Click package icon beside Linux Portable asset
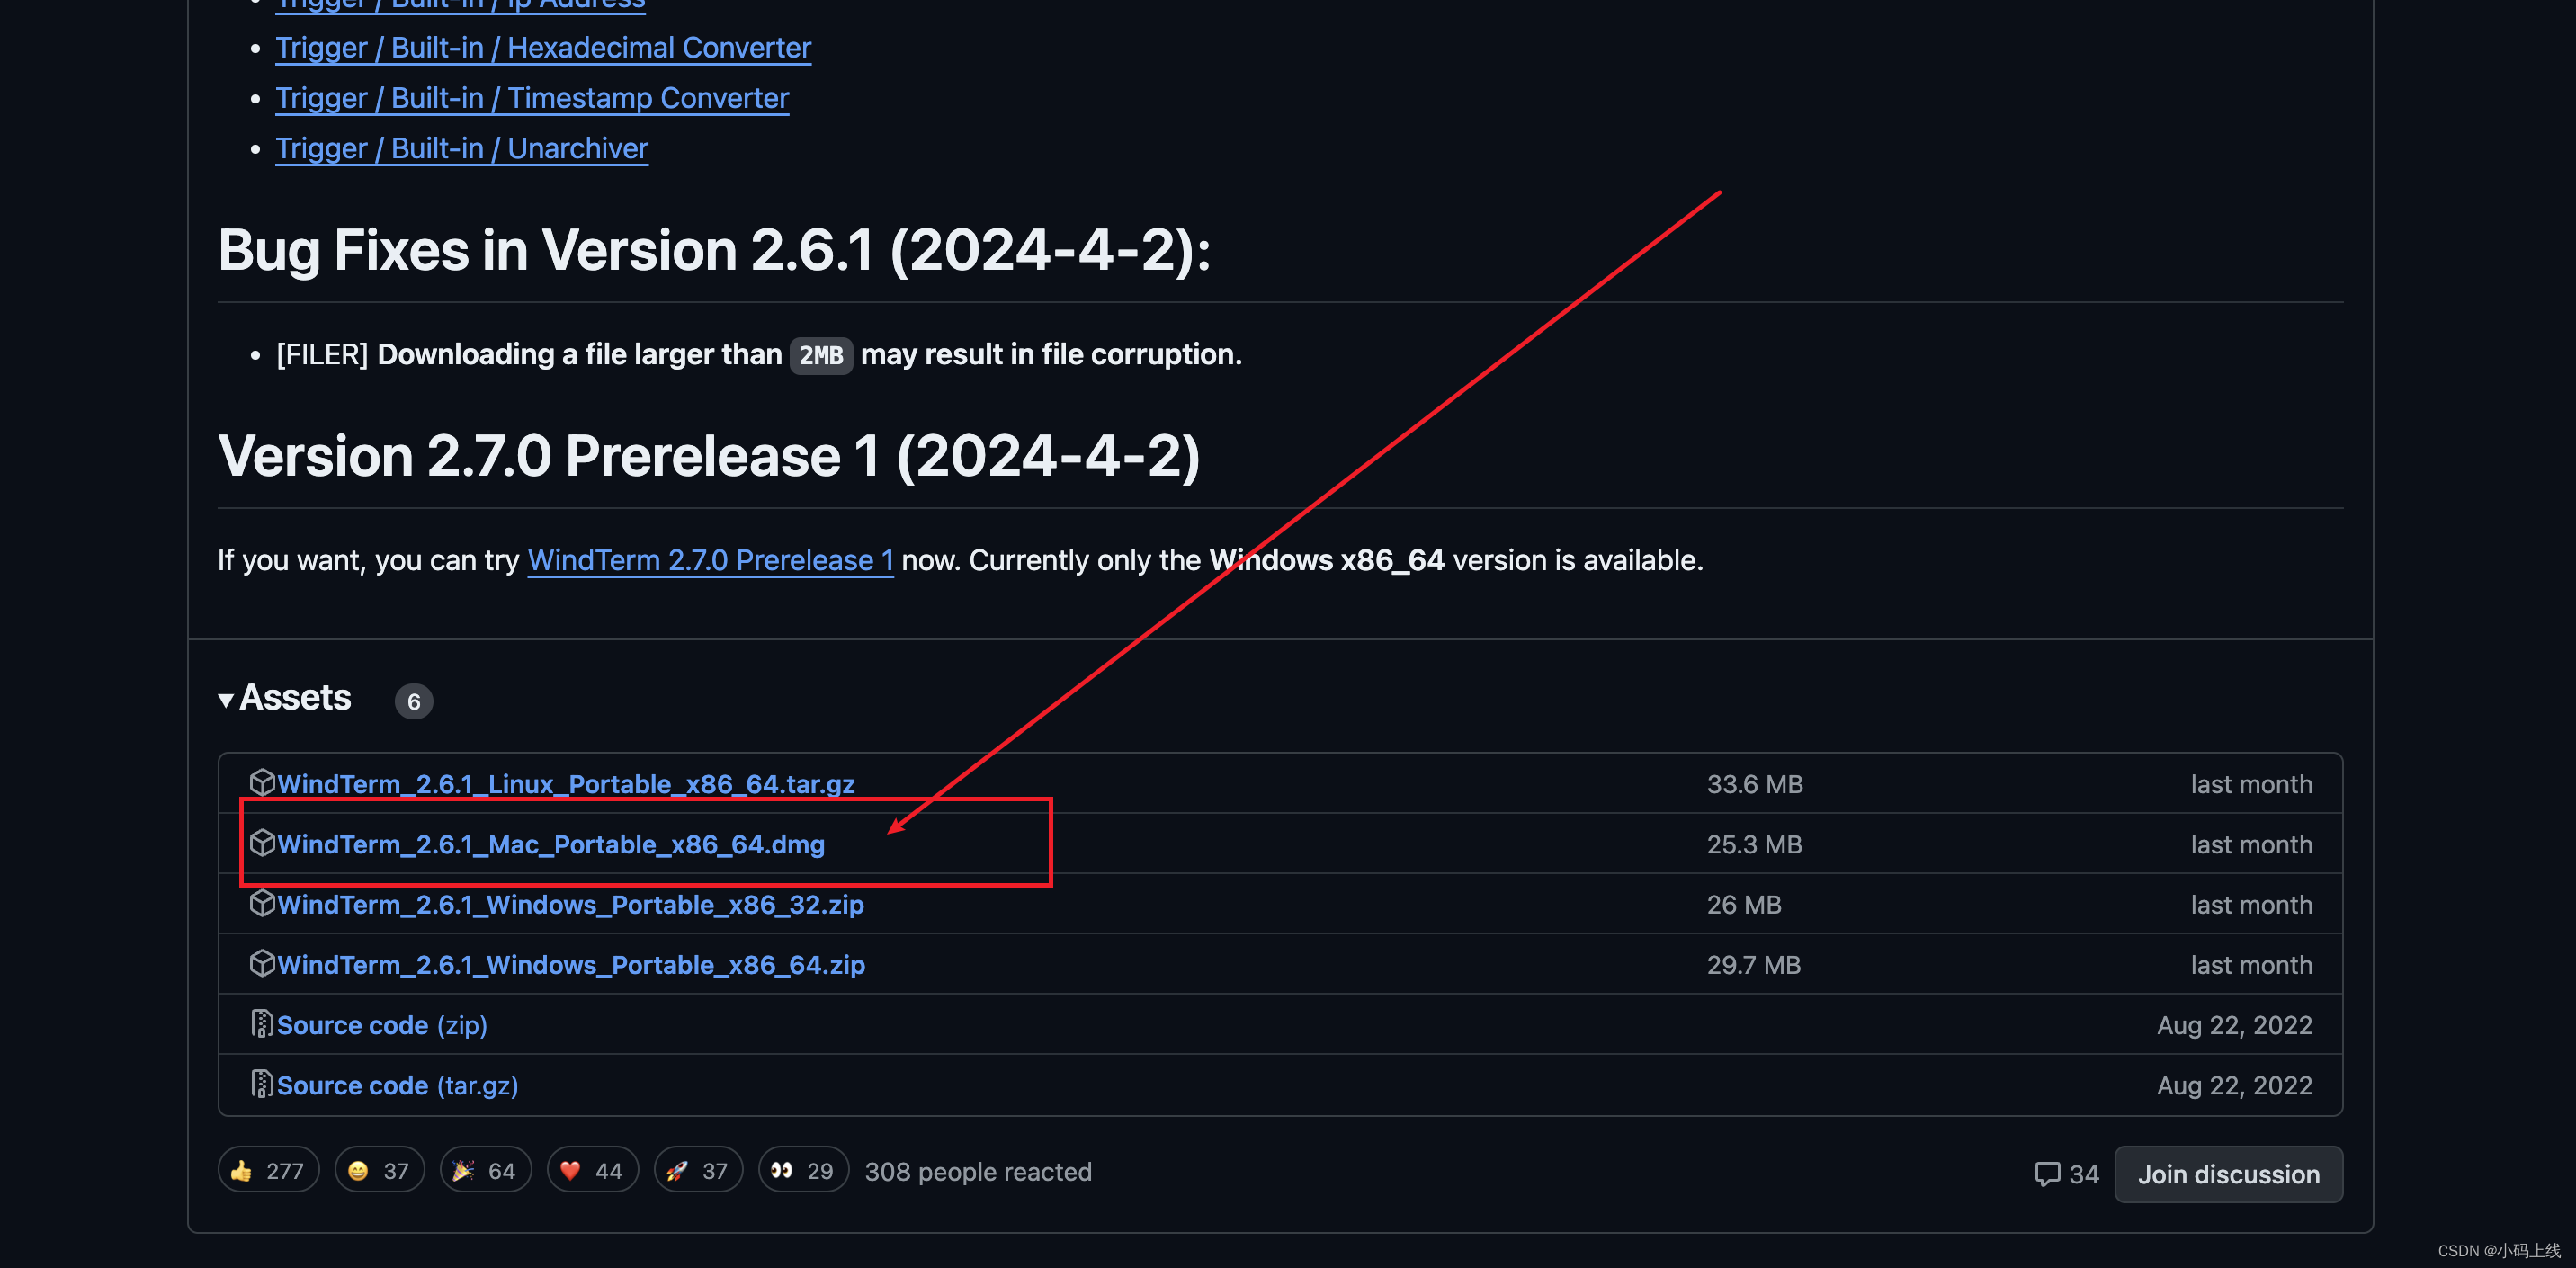 (x=261, y=782)
